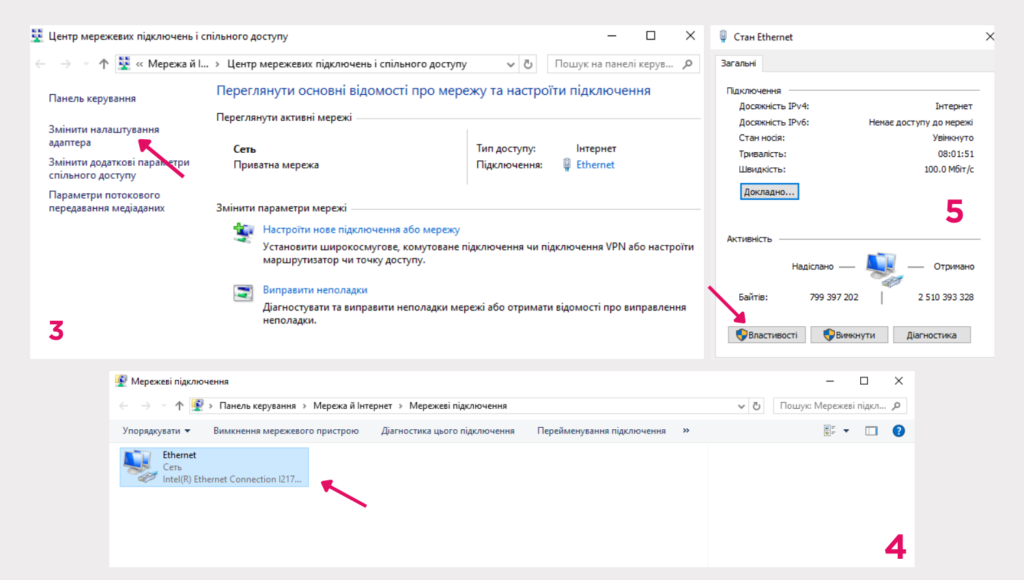Refresh the Network and Sharing Center address bar
This screenshot has height=580, width=1024.
click(x=528, y=64)
